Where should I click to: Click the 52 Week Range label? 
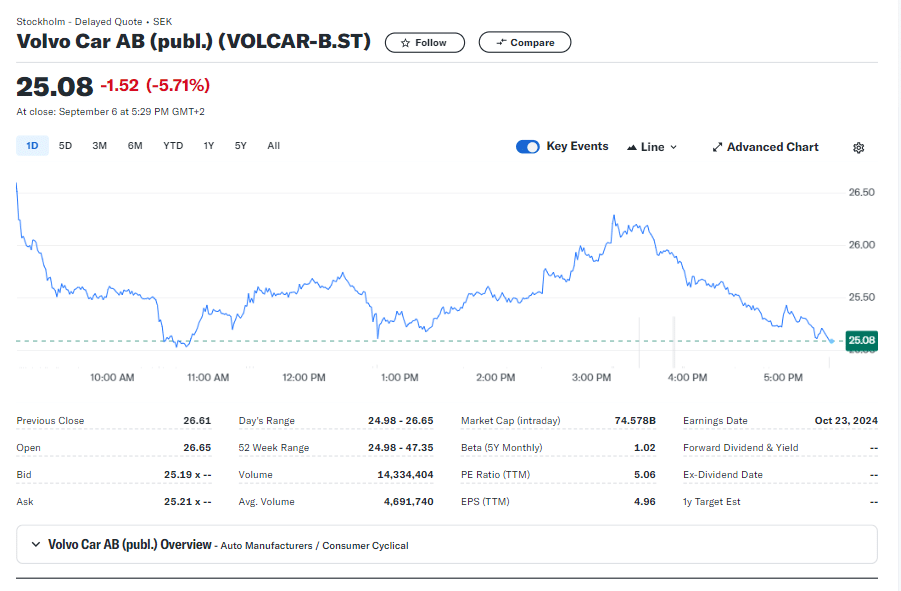[x=274, y=447]
